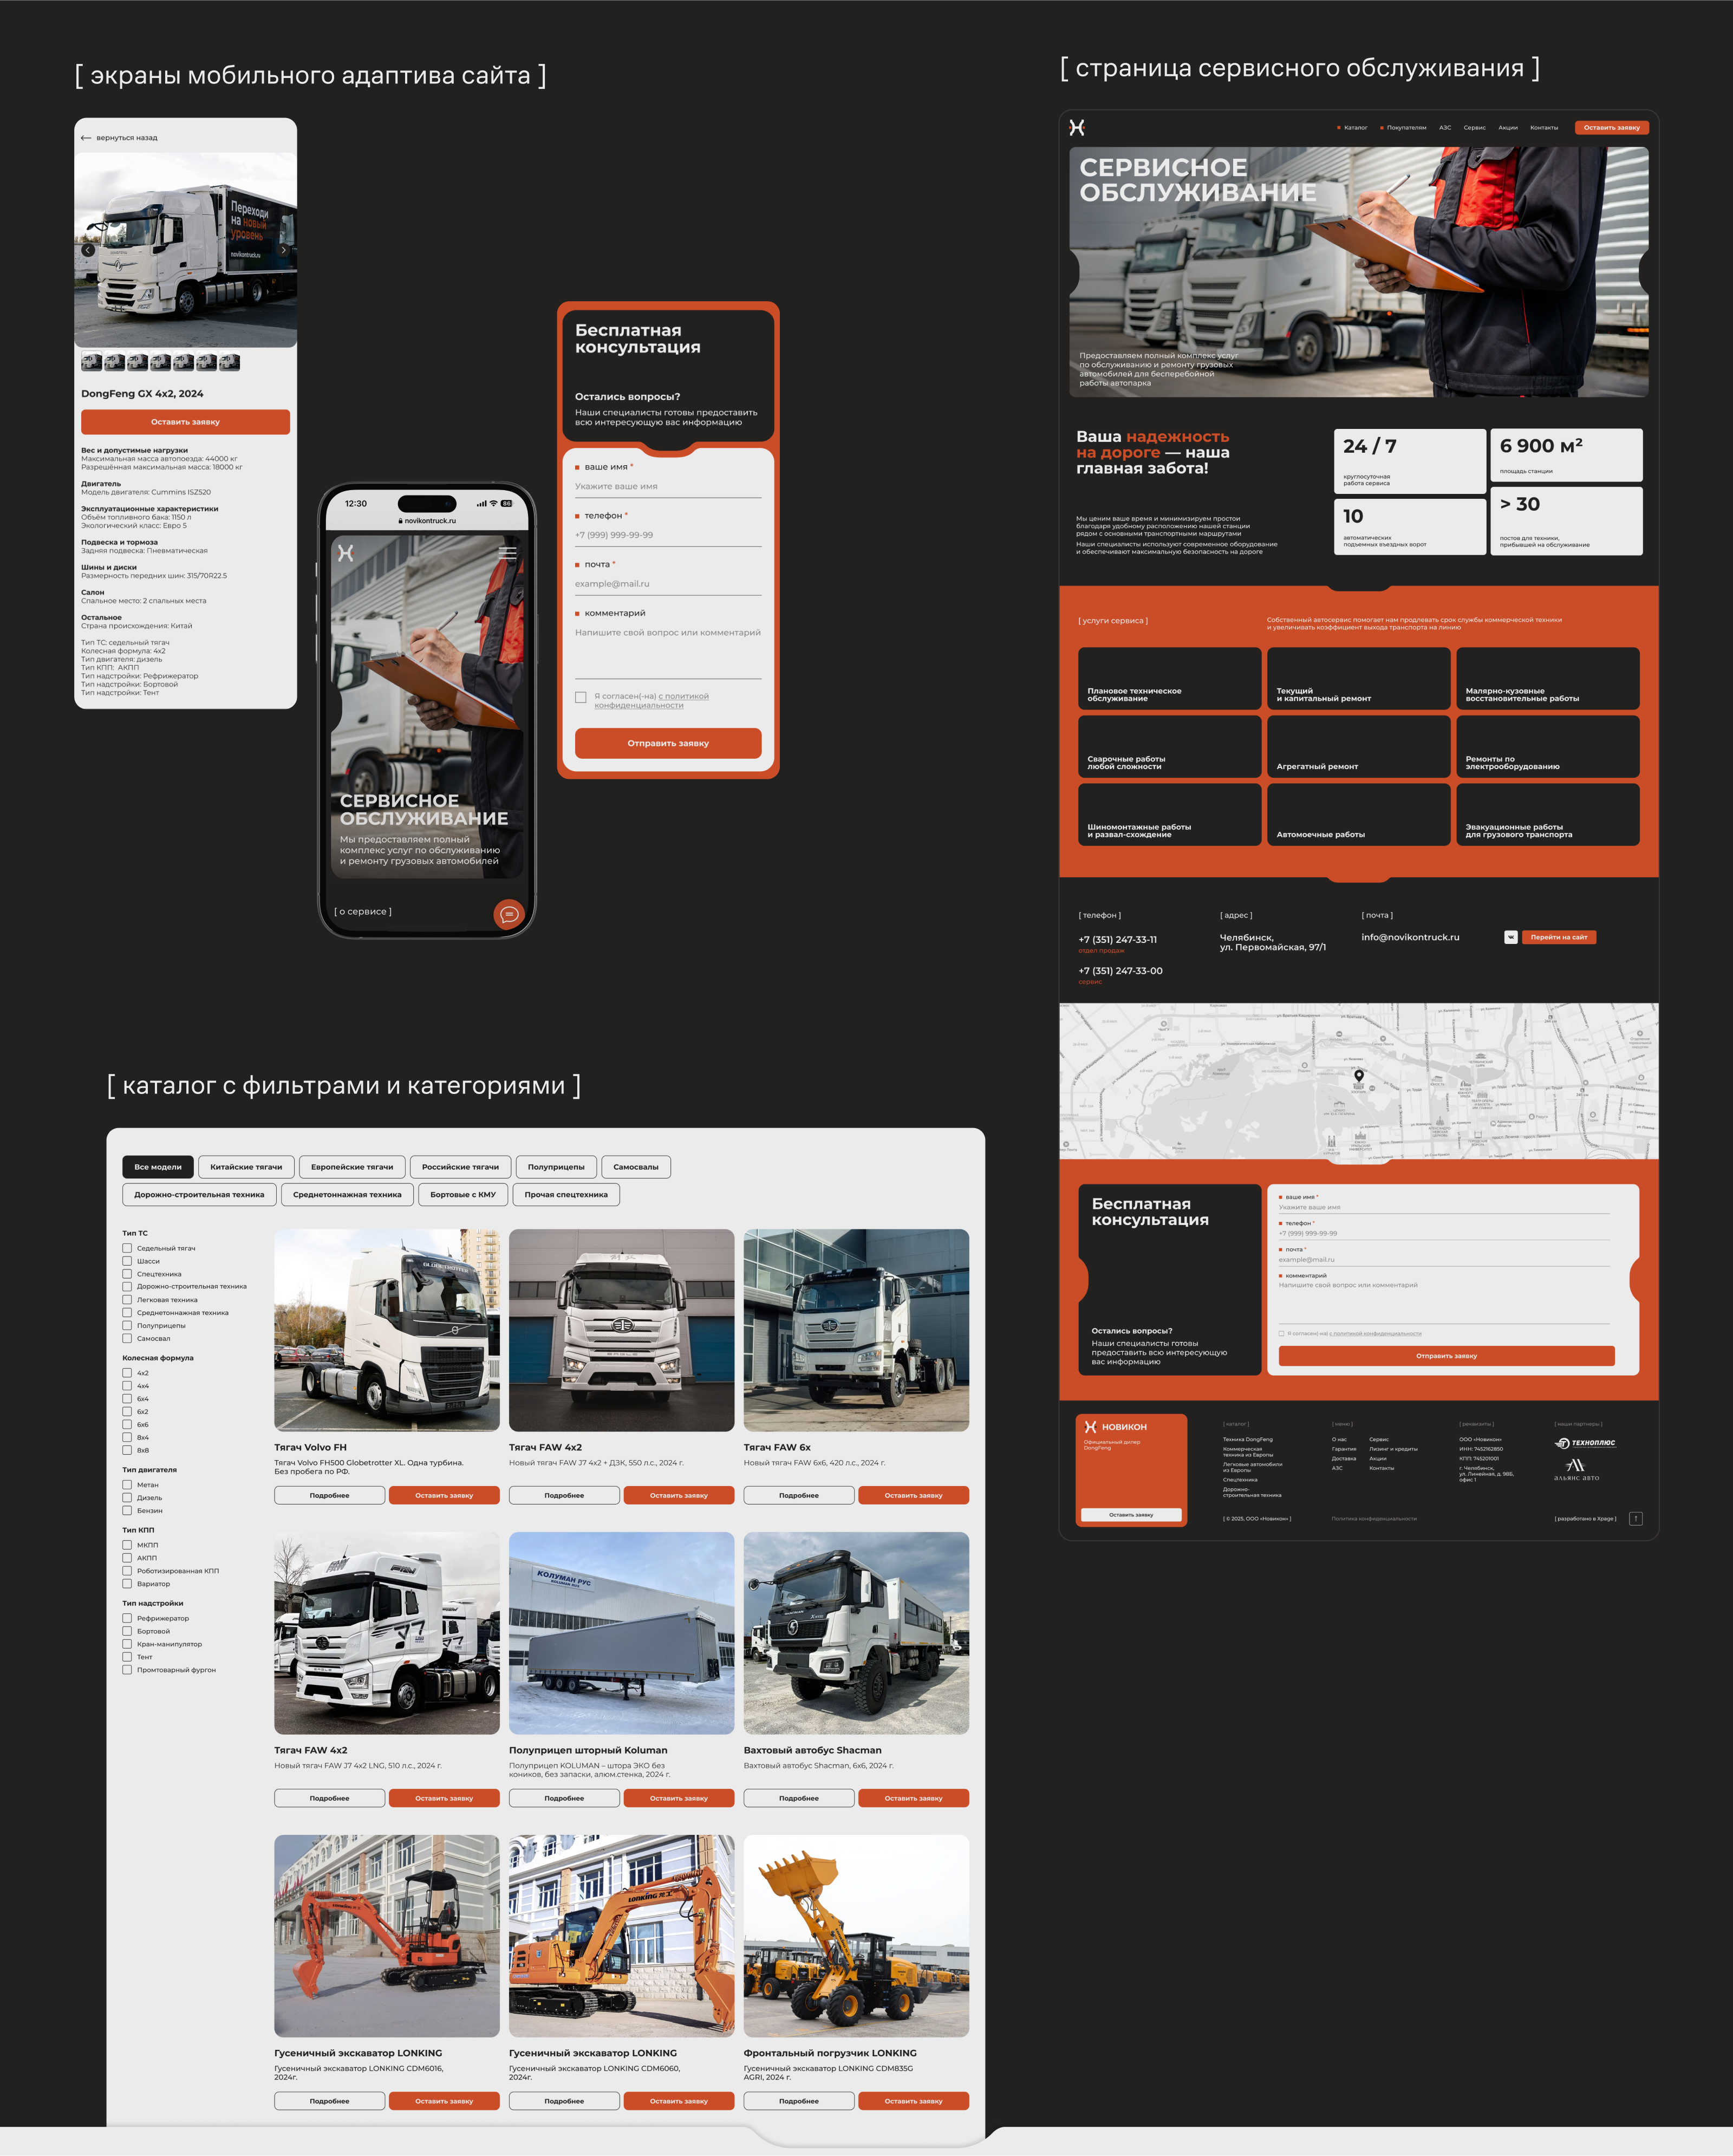Click the next-image arrow on truck photo
The image size is (1733, 2156).
coord(283,250)
